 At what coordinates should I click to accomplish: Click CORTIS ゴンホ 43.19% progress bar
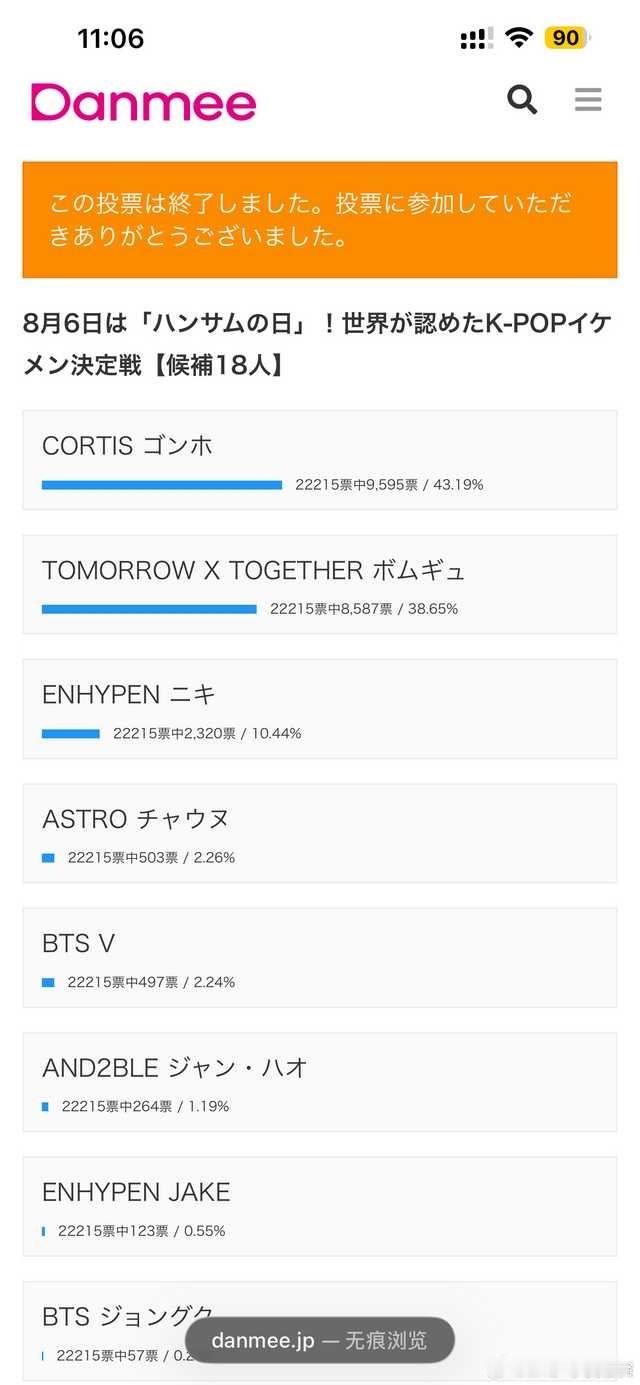pos(162,485)
